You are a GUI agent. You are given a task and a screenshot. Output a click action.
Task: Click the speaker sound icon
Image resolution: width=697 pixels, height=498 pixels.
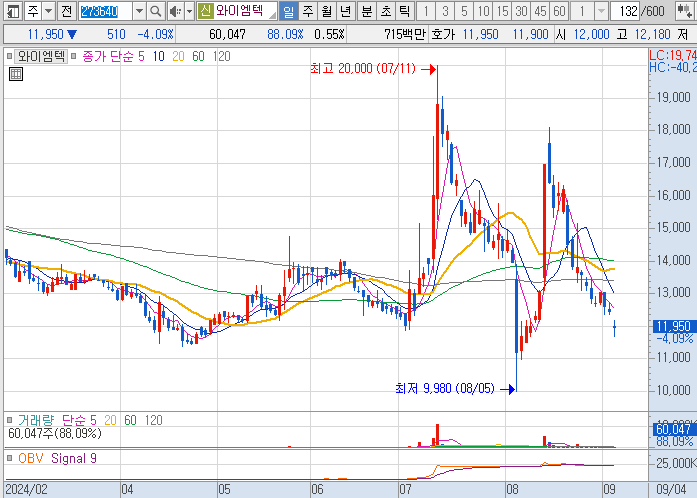pos(176,11)
